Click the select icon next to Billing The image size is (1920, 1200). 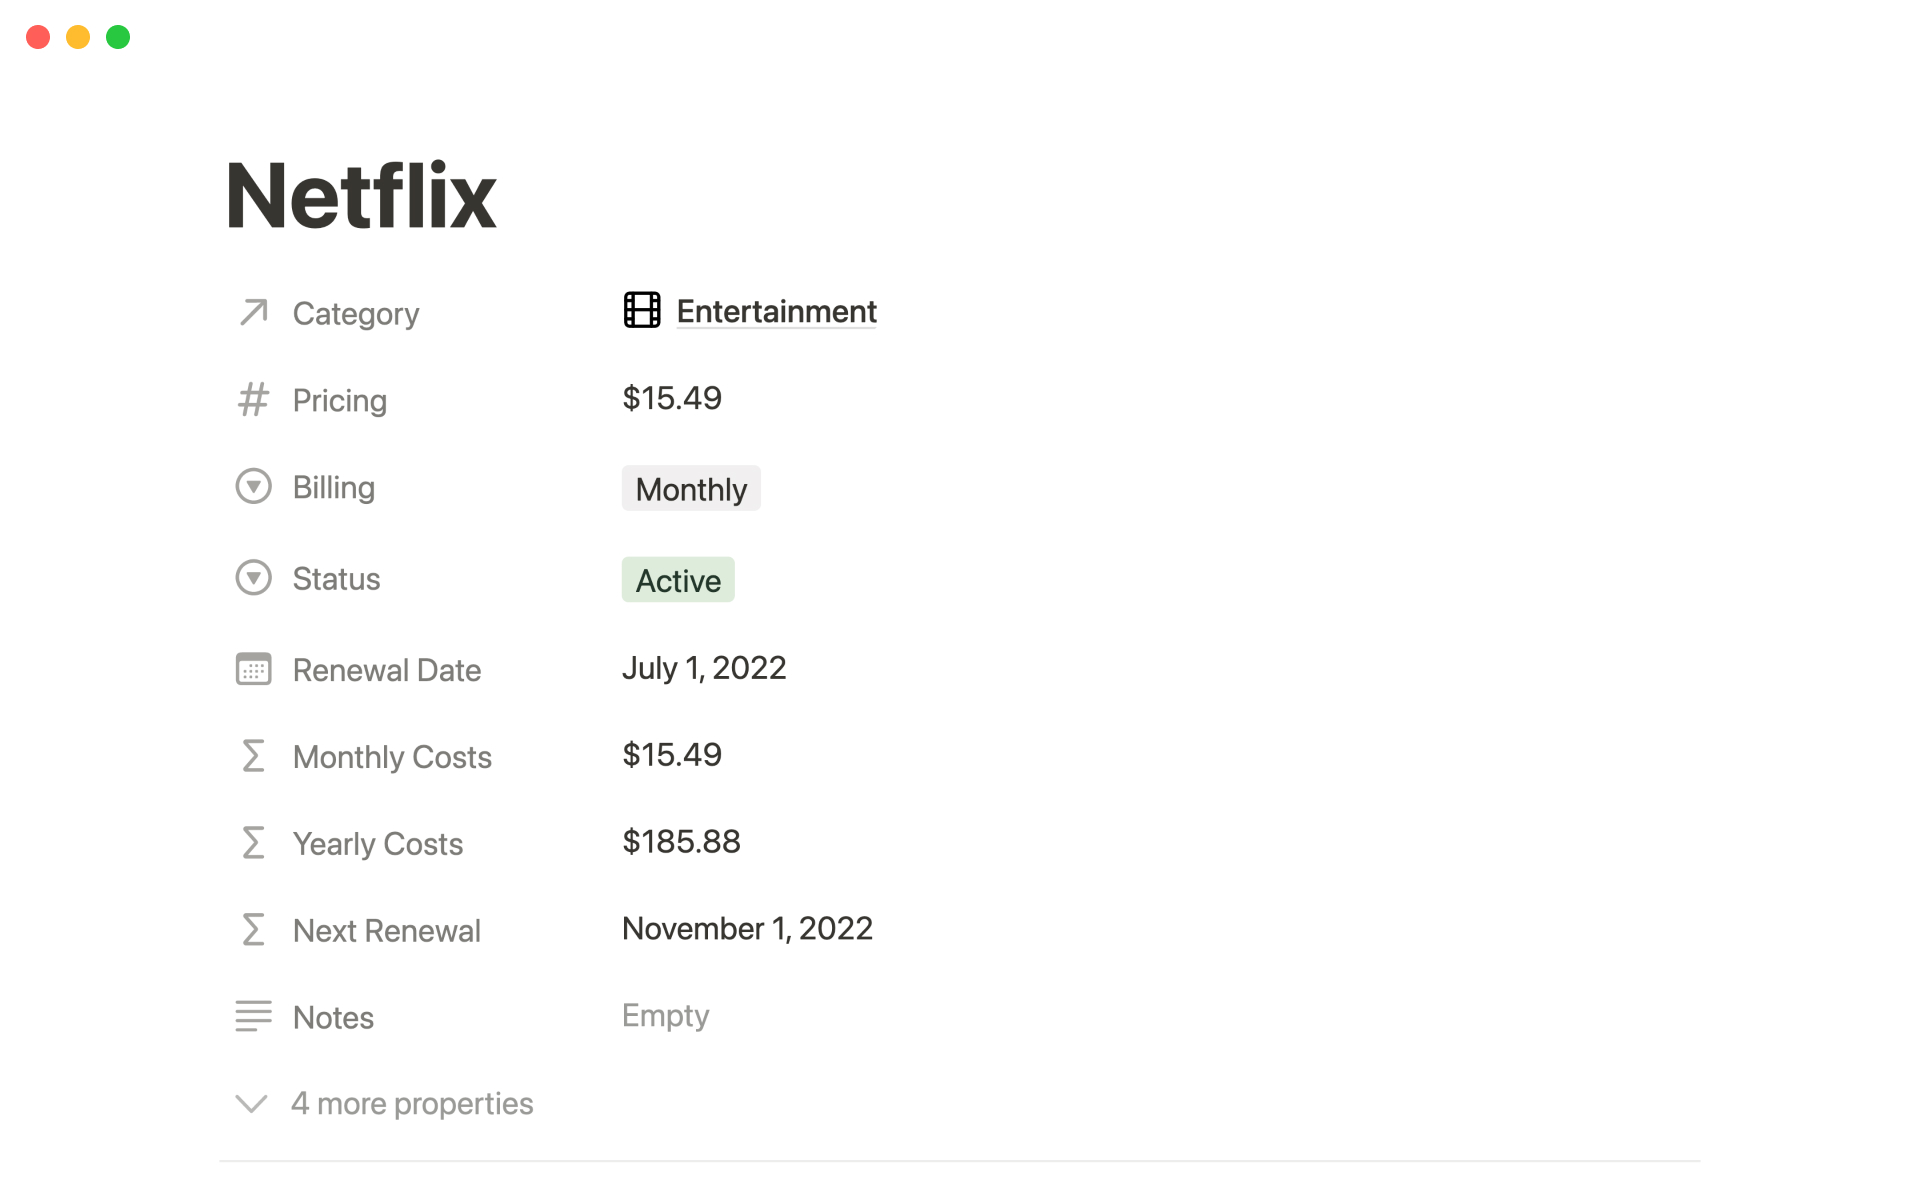coord(254,487)
